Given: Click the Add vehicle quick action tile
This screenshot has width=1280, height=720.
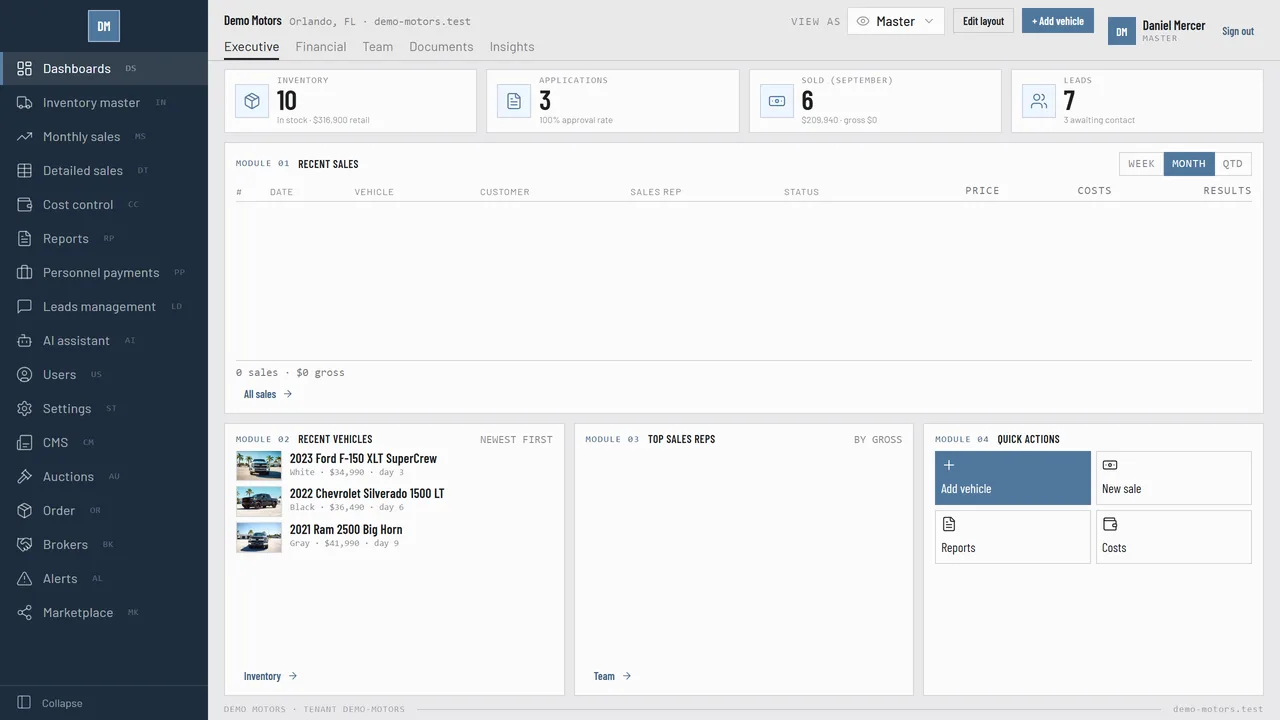Looking at the screenshot, I should click(x=1013, y=478).
